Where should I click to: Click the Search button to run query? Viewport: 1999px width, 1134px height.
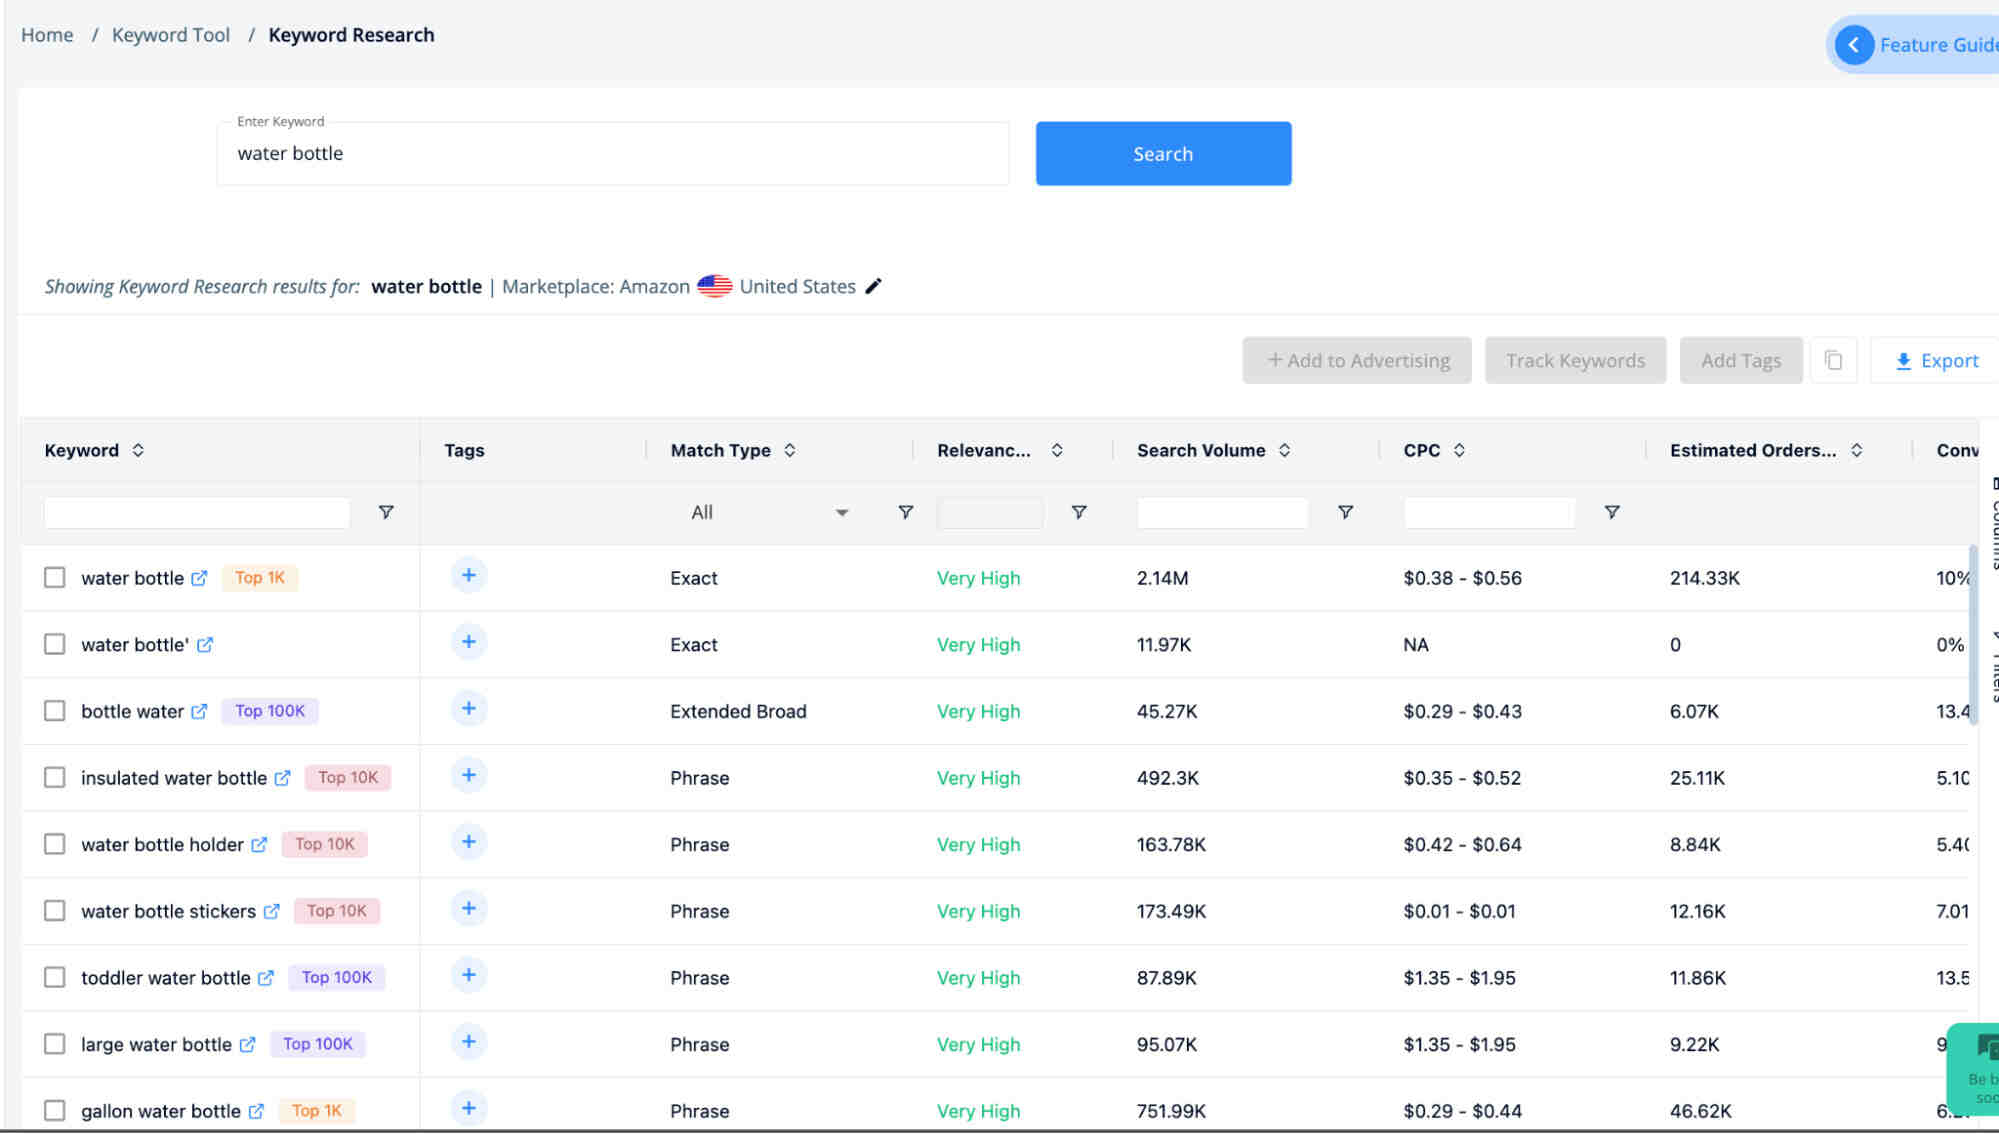pyautogui.click(x=1163, y=152)
